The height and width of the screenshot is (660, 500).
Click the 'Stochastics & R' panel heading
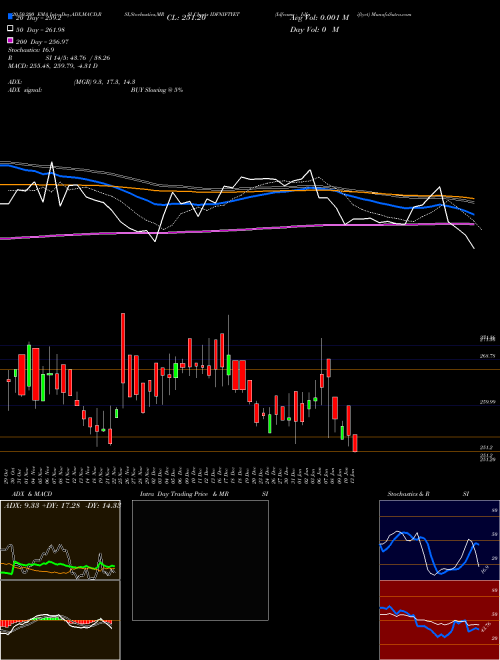pos(408,494)
